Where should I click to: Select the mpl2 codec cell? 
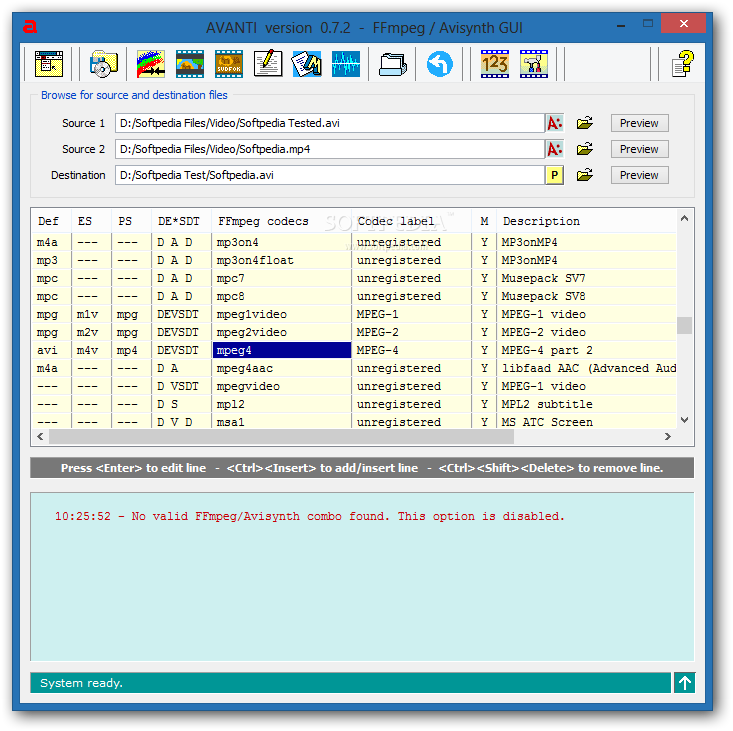tap(282, 404)
